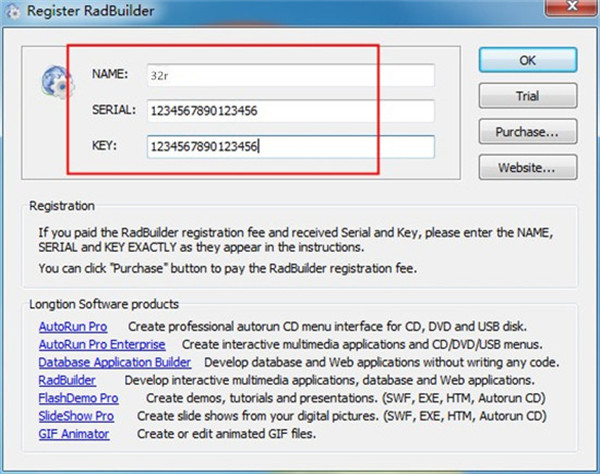
Task: Follow the AutoRun Pro Enterprise link
Action: (102, 344)
